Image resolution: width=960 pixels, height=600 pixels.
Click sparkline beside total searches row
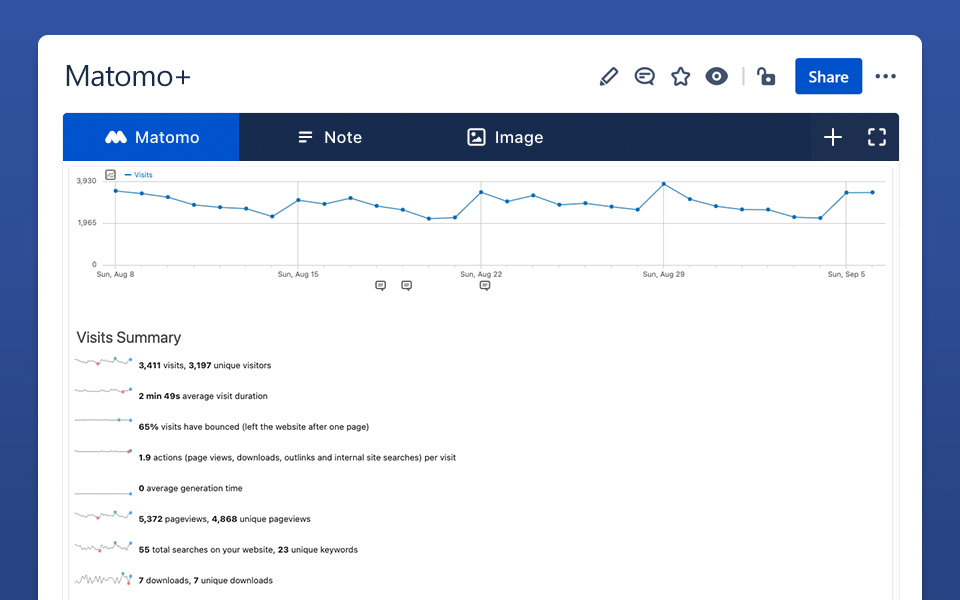[x=103, y=547]
